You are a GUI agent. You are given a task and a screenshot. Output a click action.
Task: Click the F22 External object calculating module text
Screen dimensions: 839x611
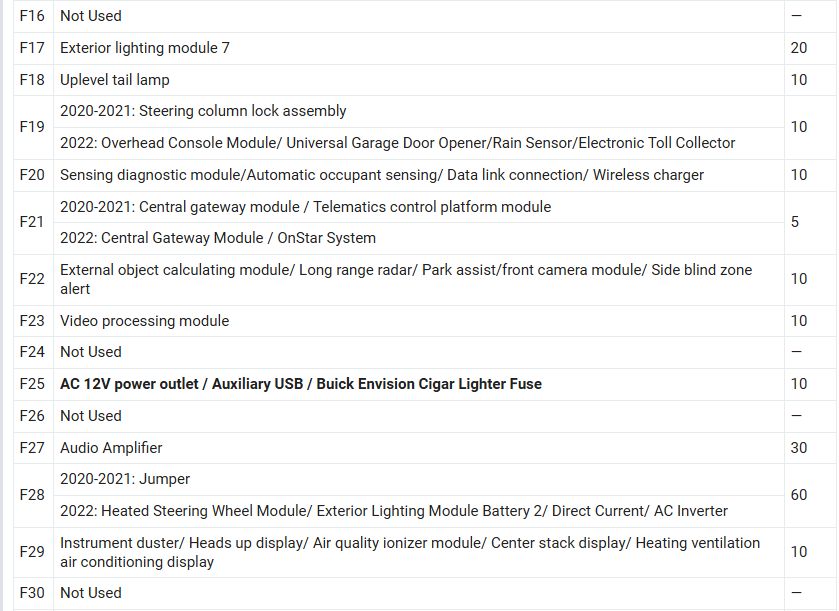pos(405,279)
